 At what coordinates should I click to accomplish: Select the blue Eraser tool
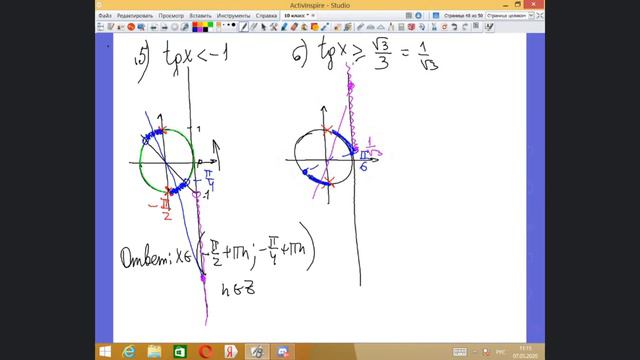point(284,27)
